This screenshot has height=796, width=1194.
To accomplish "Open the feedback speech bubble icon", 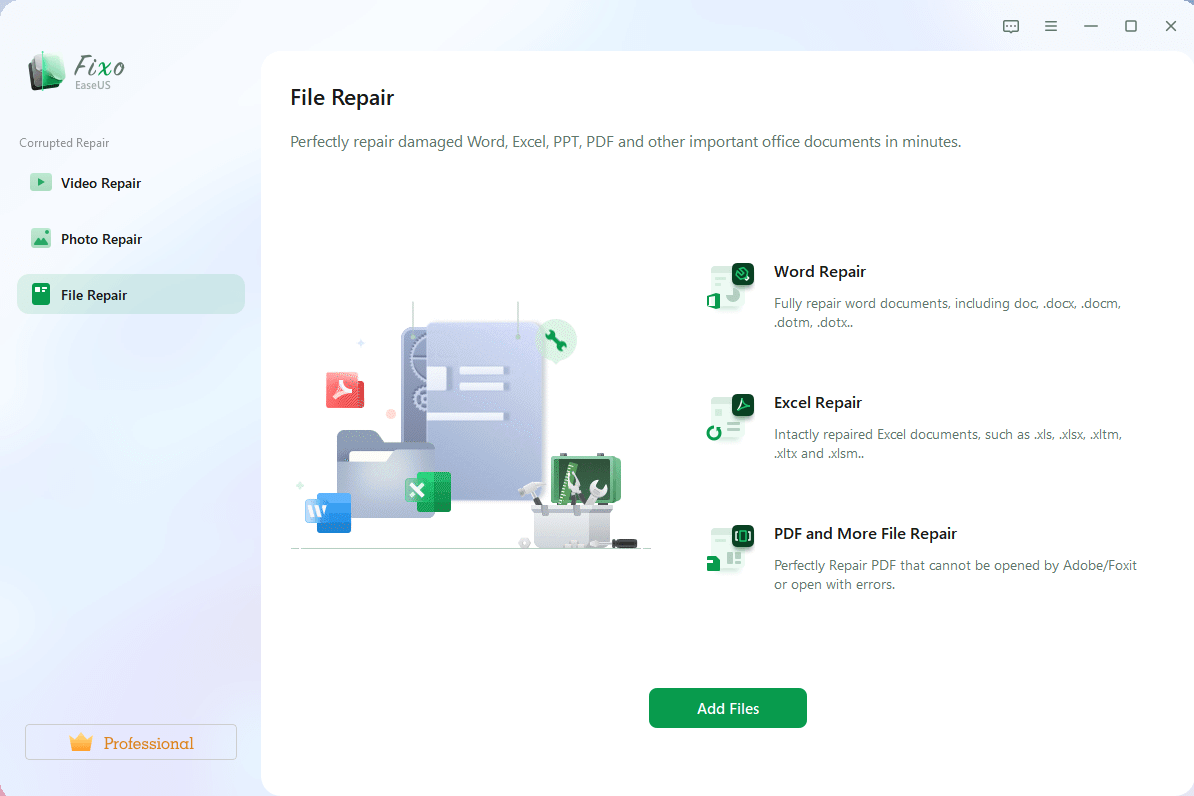I will click(x=1010, y=26).
